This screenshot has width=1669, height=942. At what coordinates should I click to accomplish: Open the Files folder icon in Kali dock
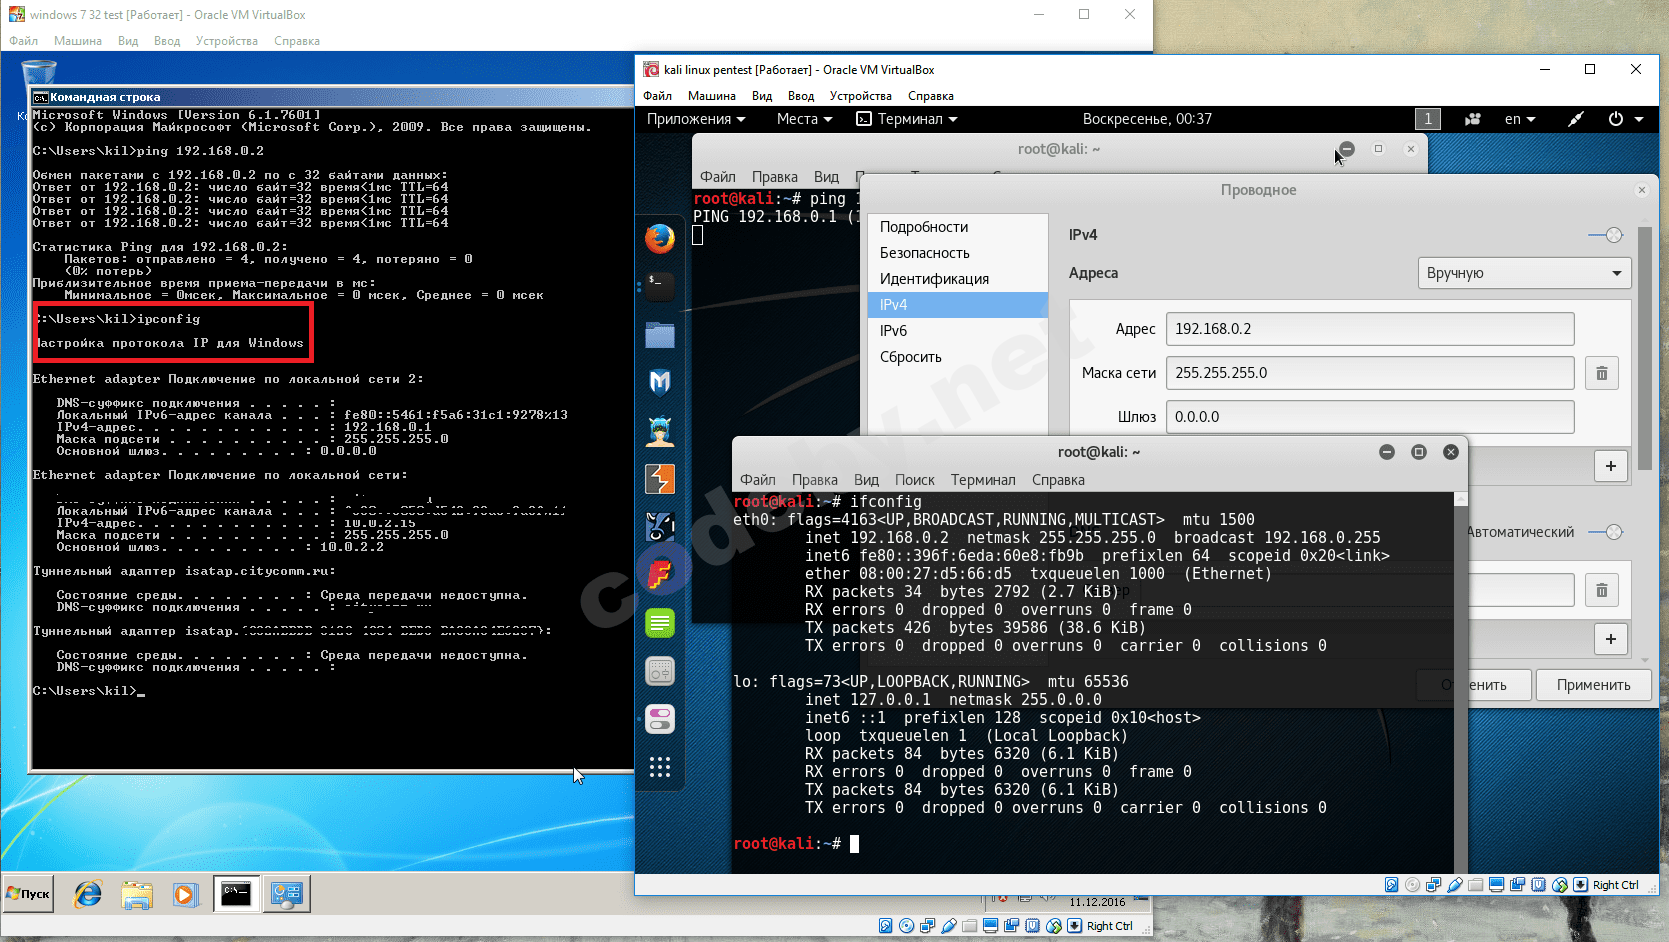coord(659,335)
